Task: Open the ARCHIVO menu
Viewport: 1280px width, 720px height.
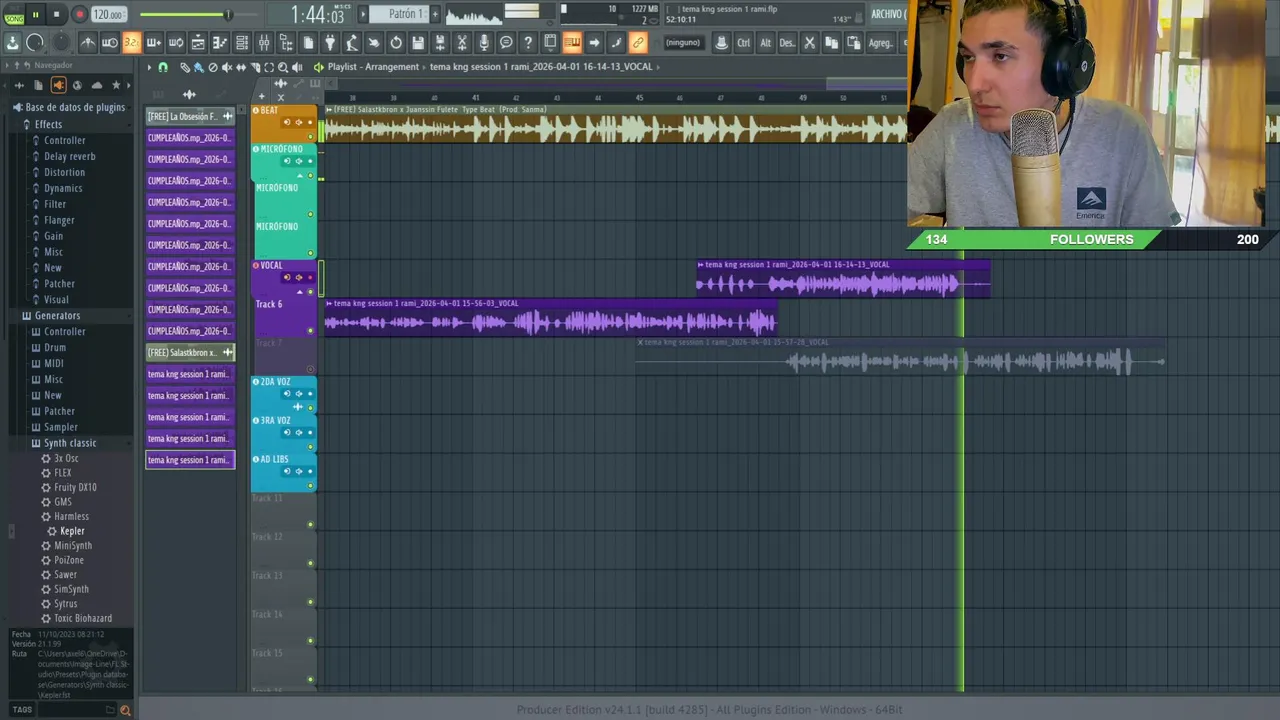Action: pyautogui.click(x=887, y=14)
